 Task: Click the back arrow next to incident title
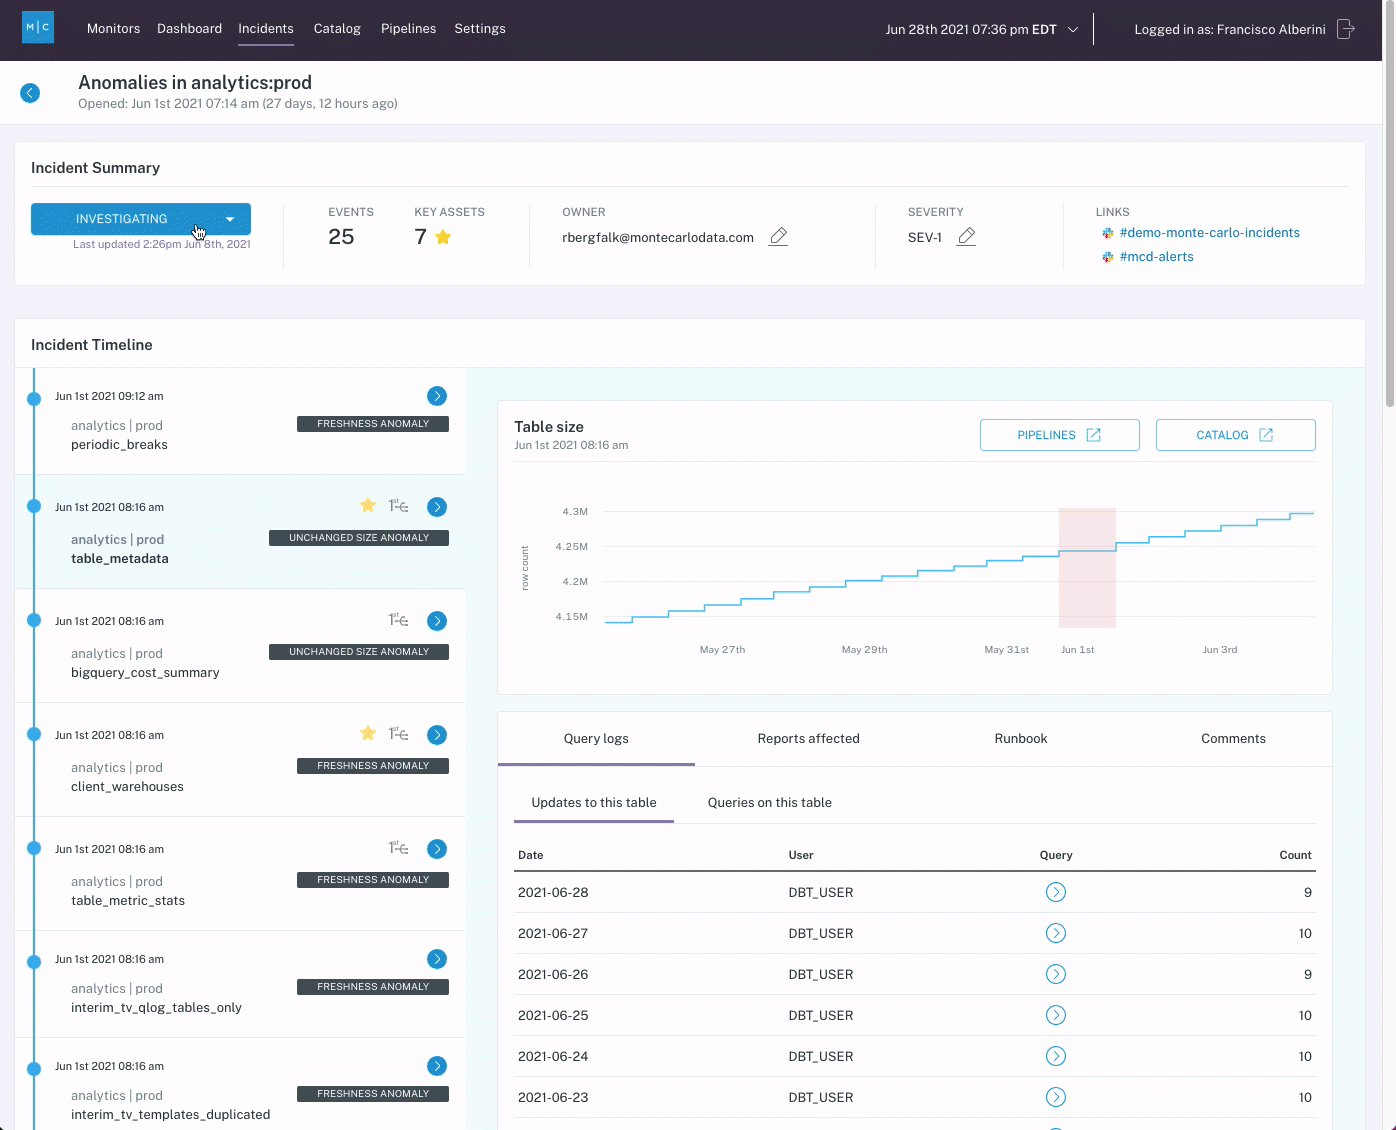pyautogui.click(x=30, y=93)
